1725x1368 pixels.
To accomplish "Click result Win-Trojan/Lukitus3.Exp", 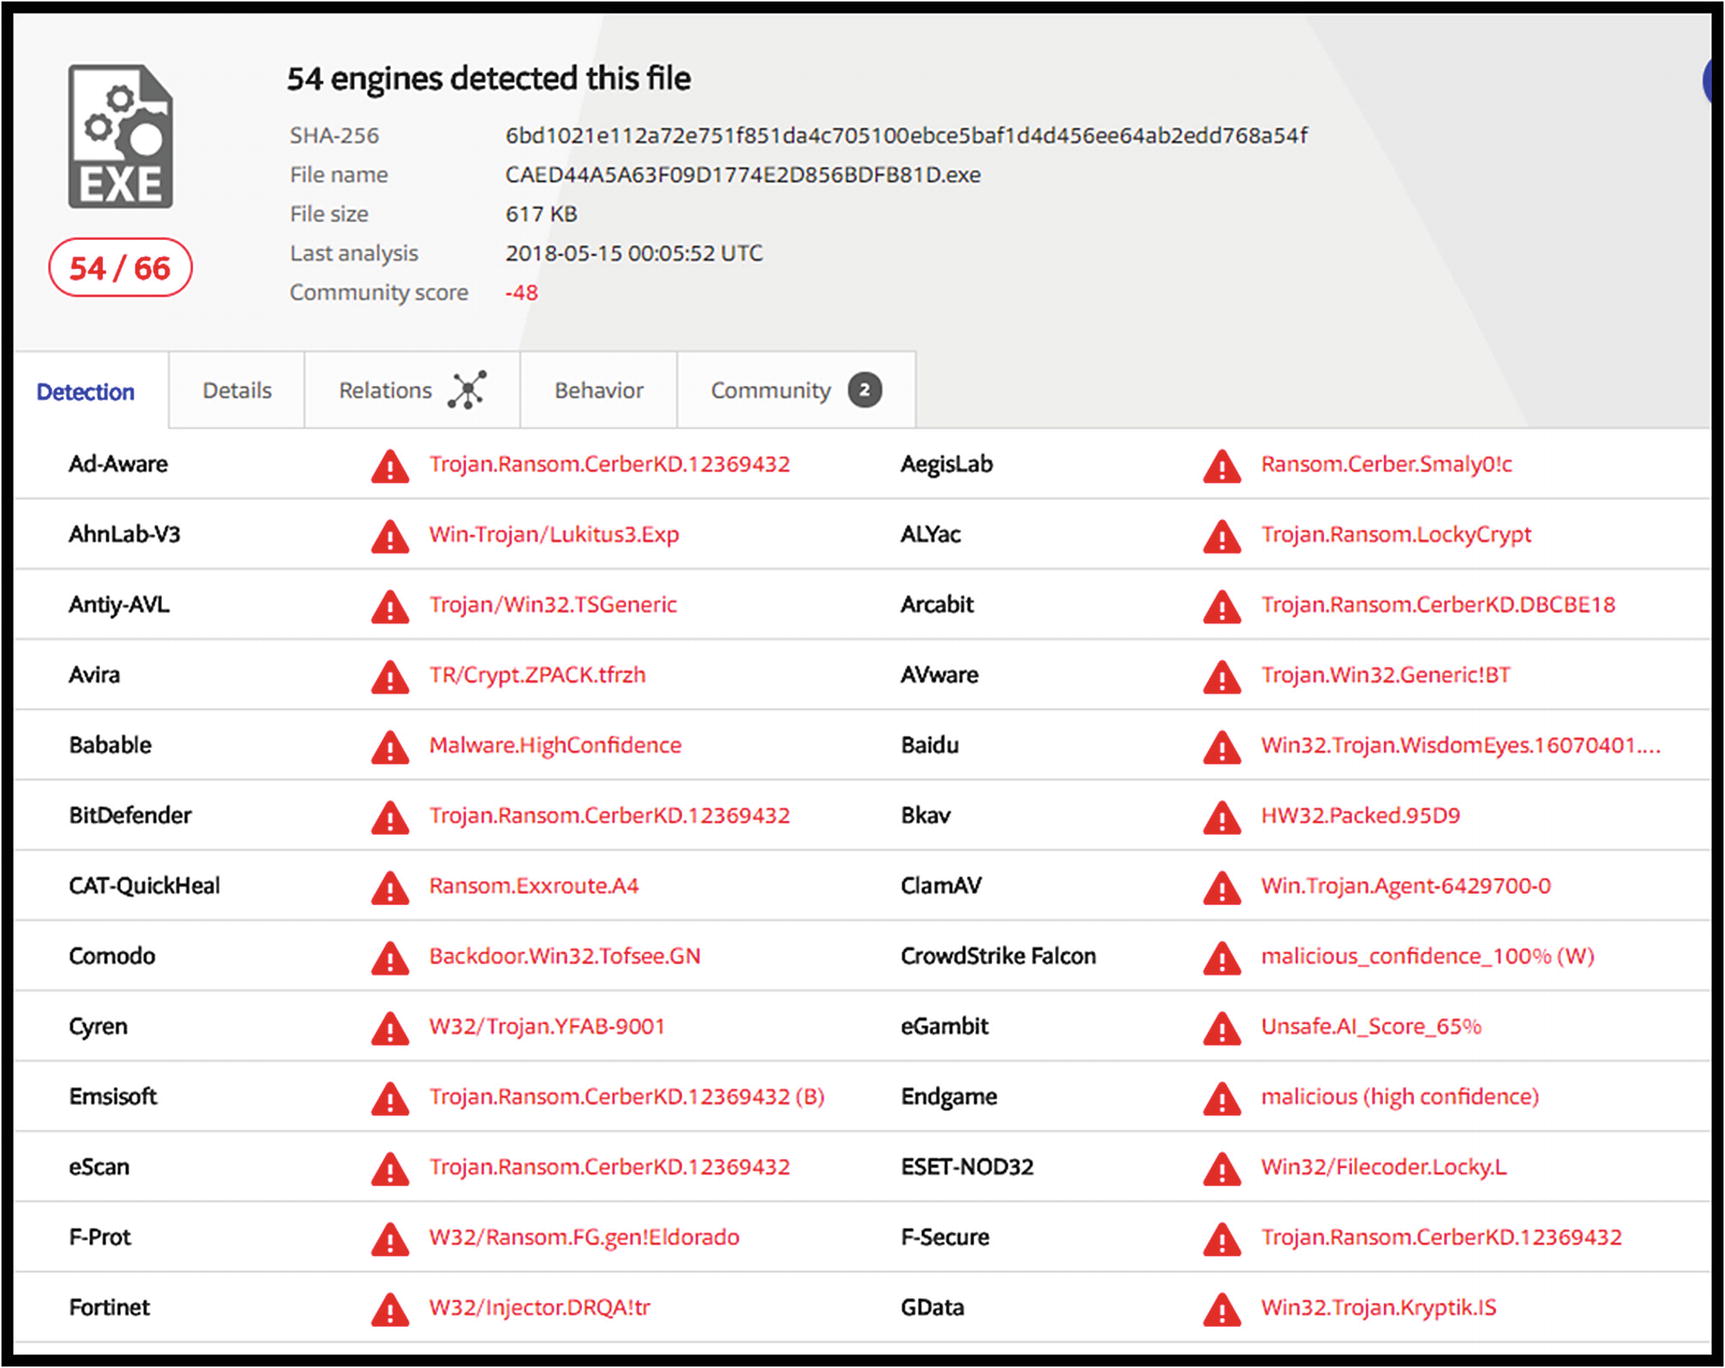I will 554,534.
